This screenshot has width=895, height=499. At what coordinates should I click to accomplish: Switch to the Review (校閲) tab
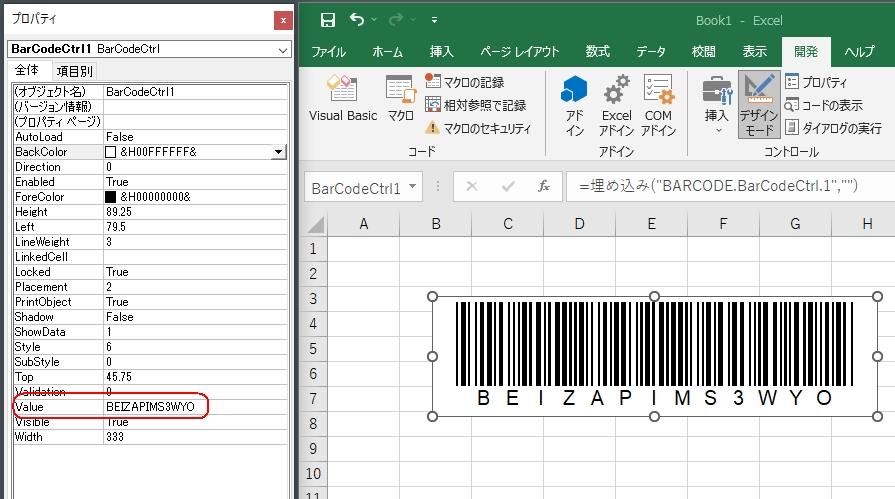[x=704, y=51]
